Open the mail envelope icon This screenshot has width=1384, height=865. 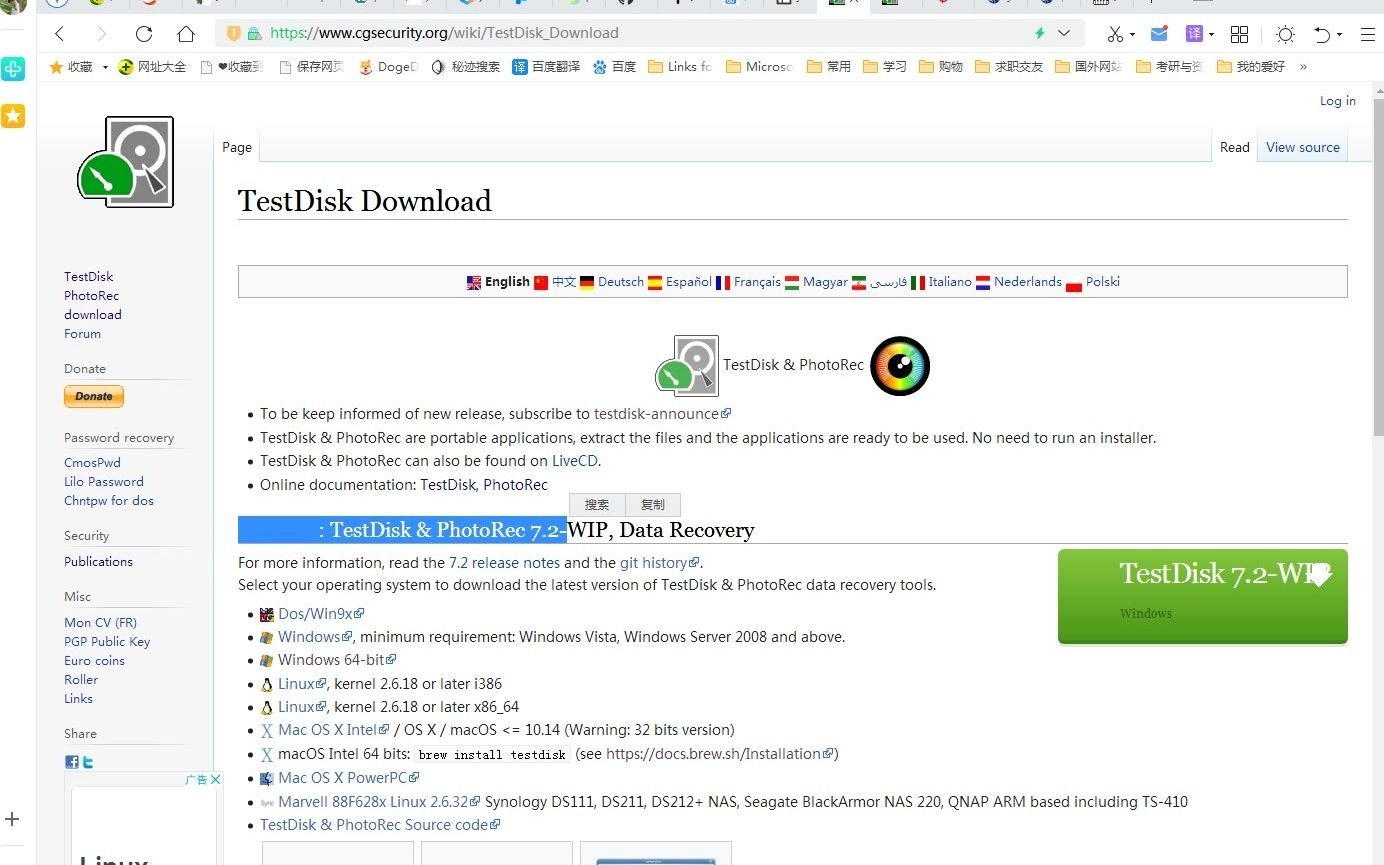[x=1159, y=34]
